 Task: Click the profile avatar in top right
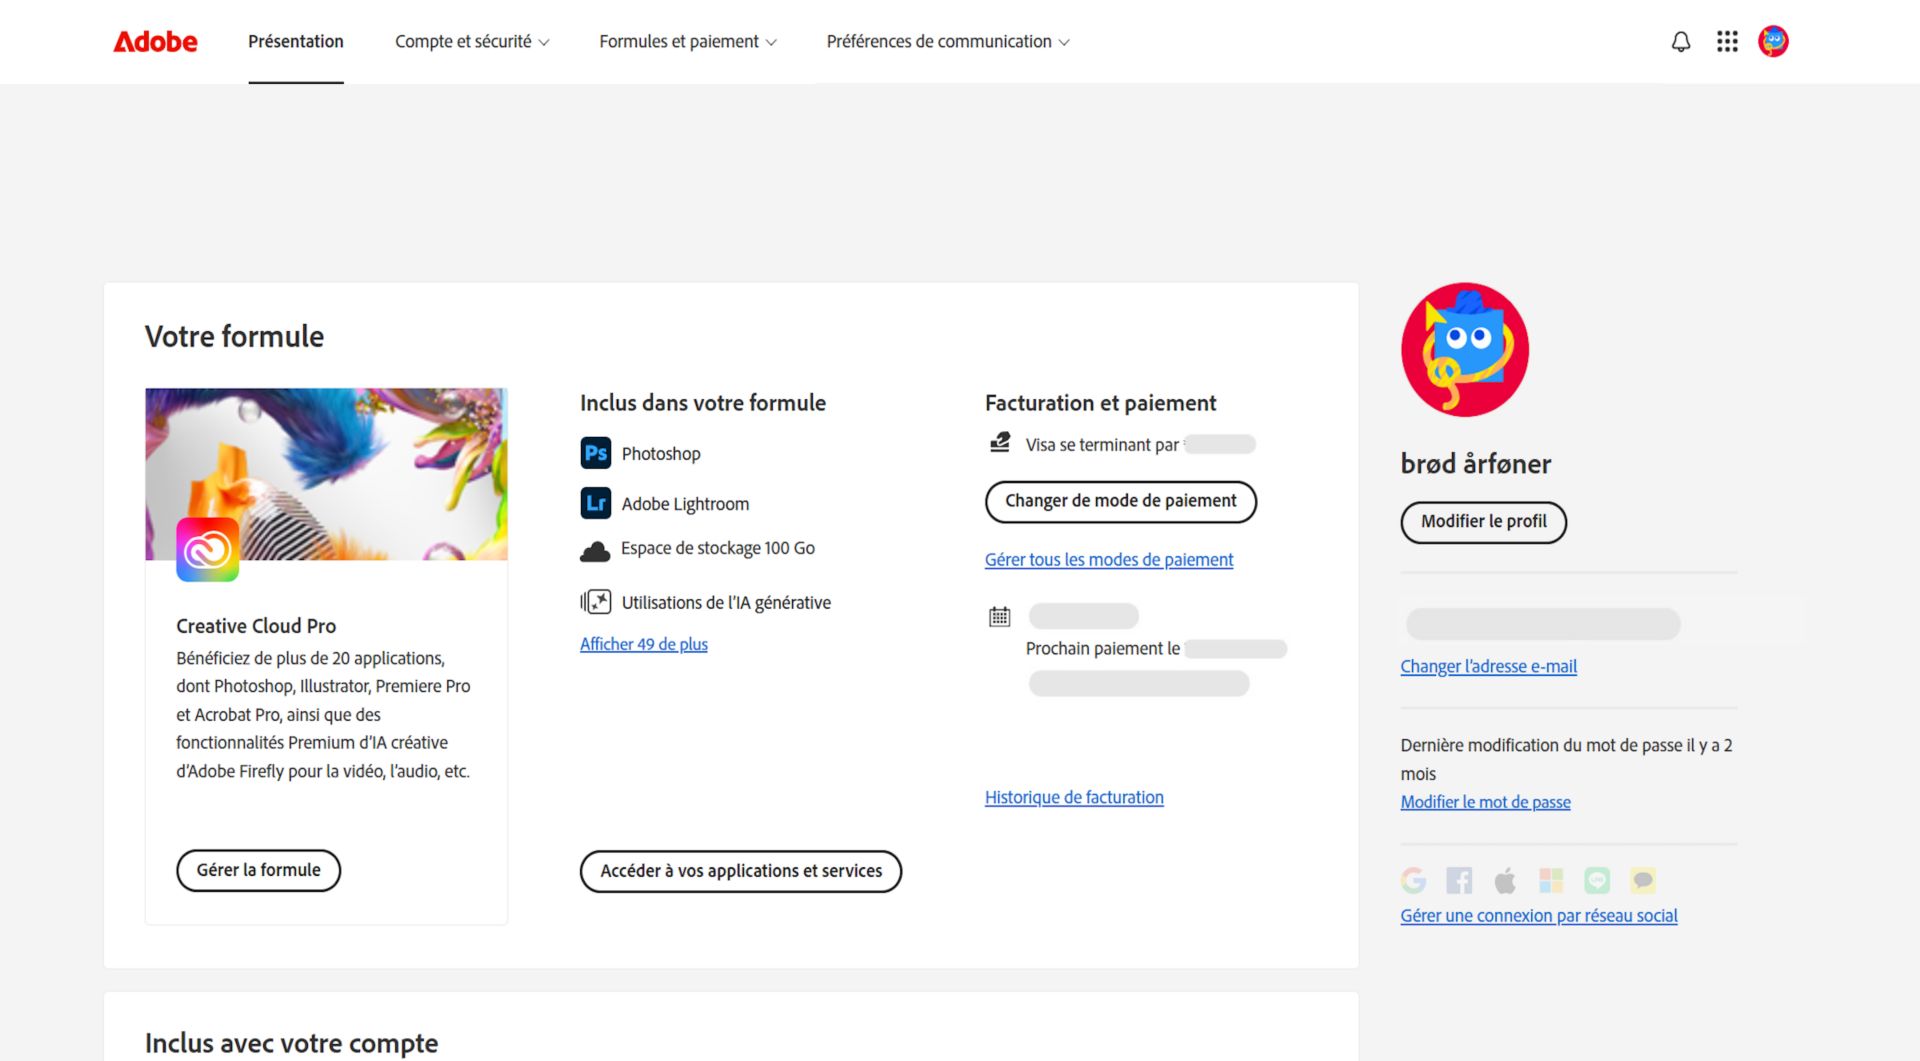[x=1774, y=41]
